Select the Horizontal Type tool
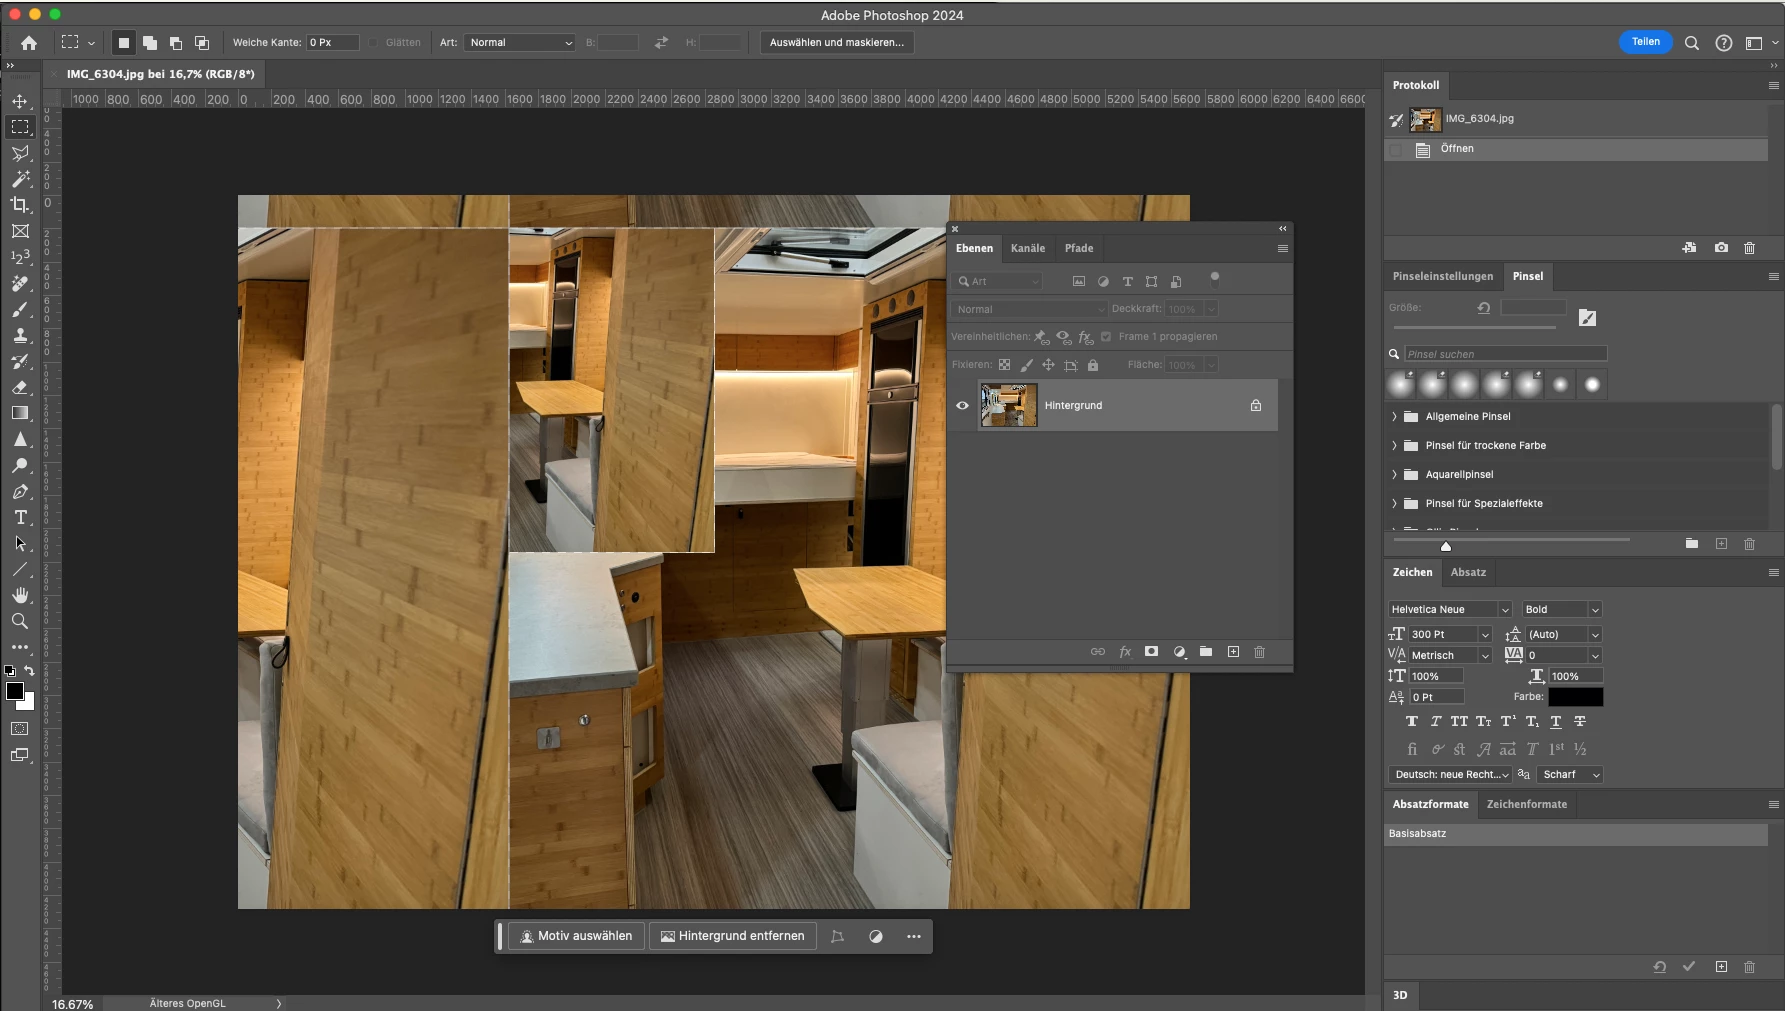This screenshot has height=1011, width=1785. tap(20, 517)
